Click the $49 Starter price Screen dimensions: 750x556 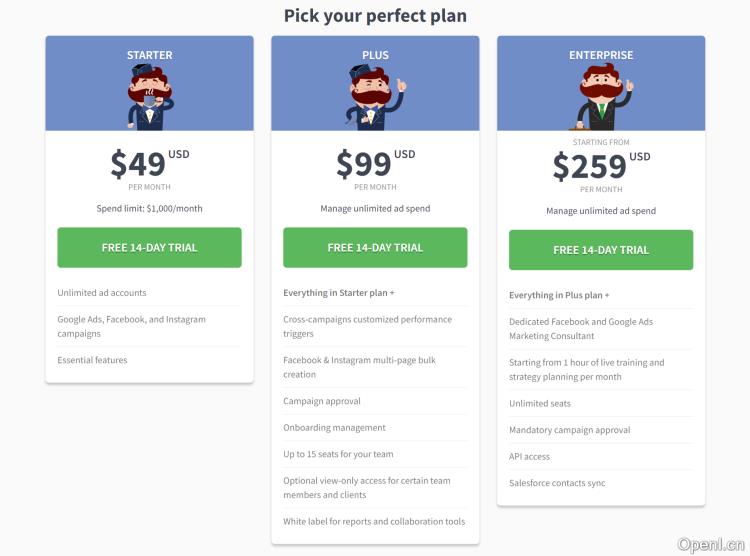[x=138, y=163]
